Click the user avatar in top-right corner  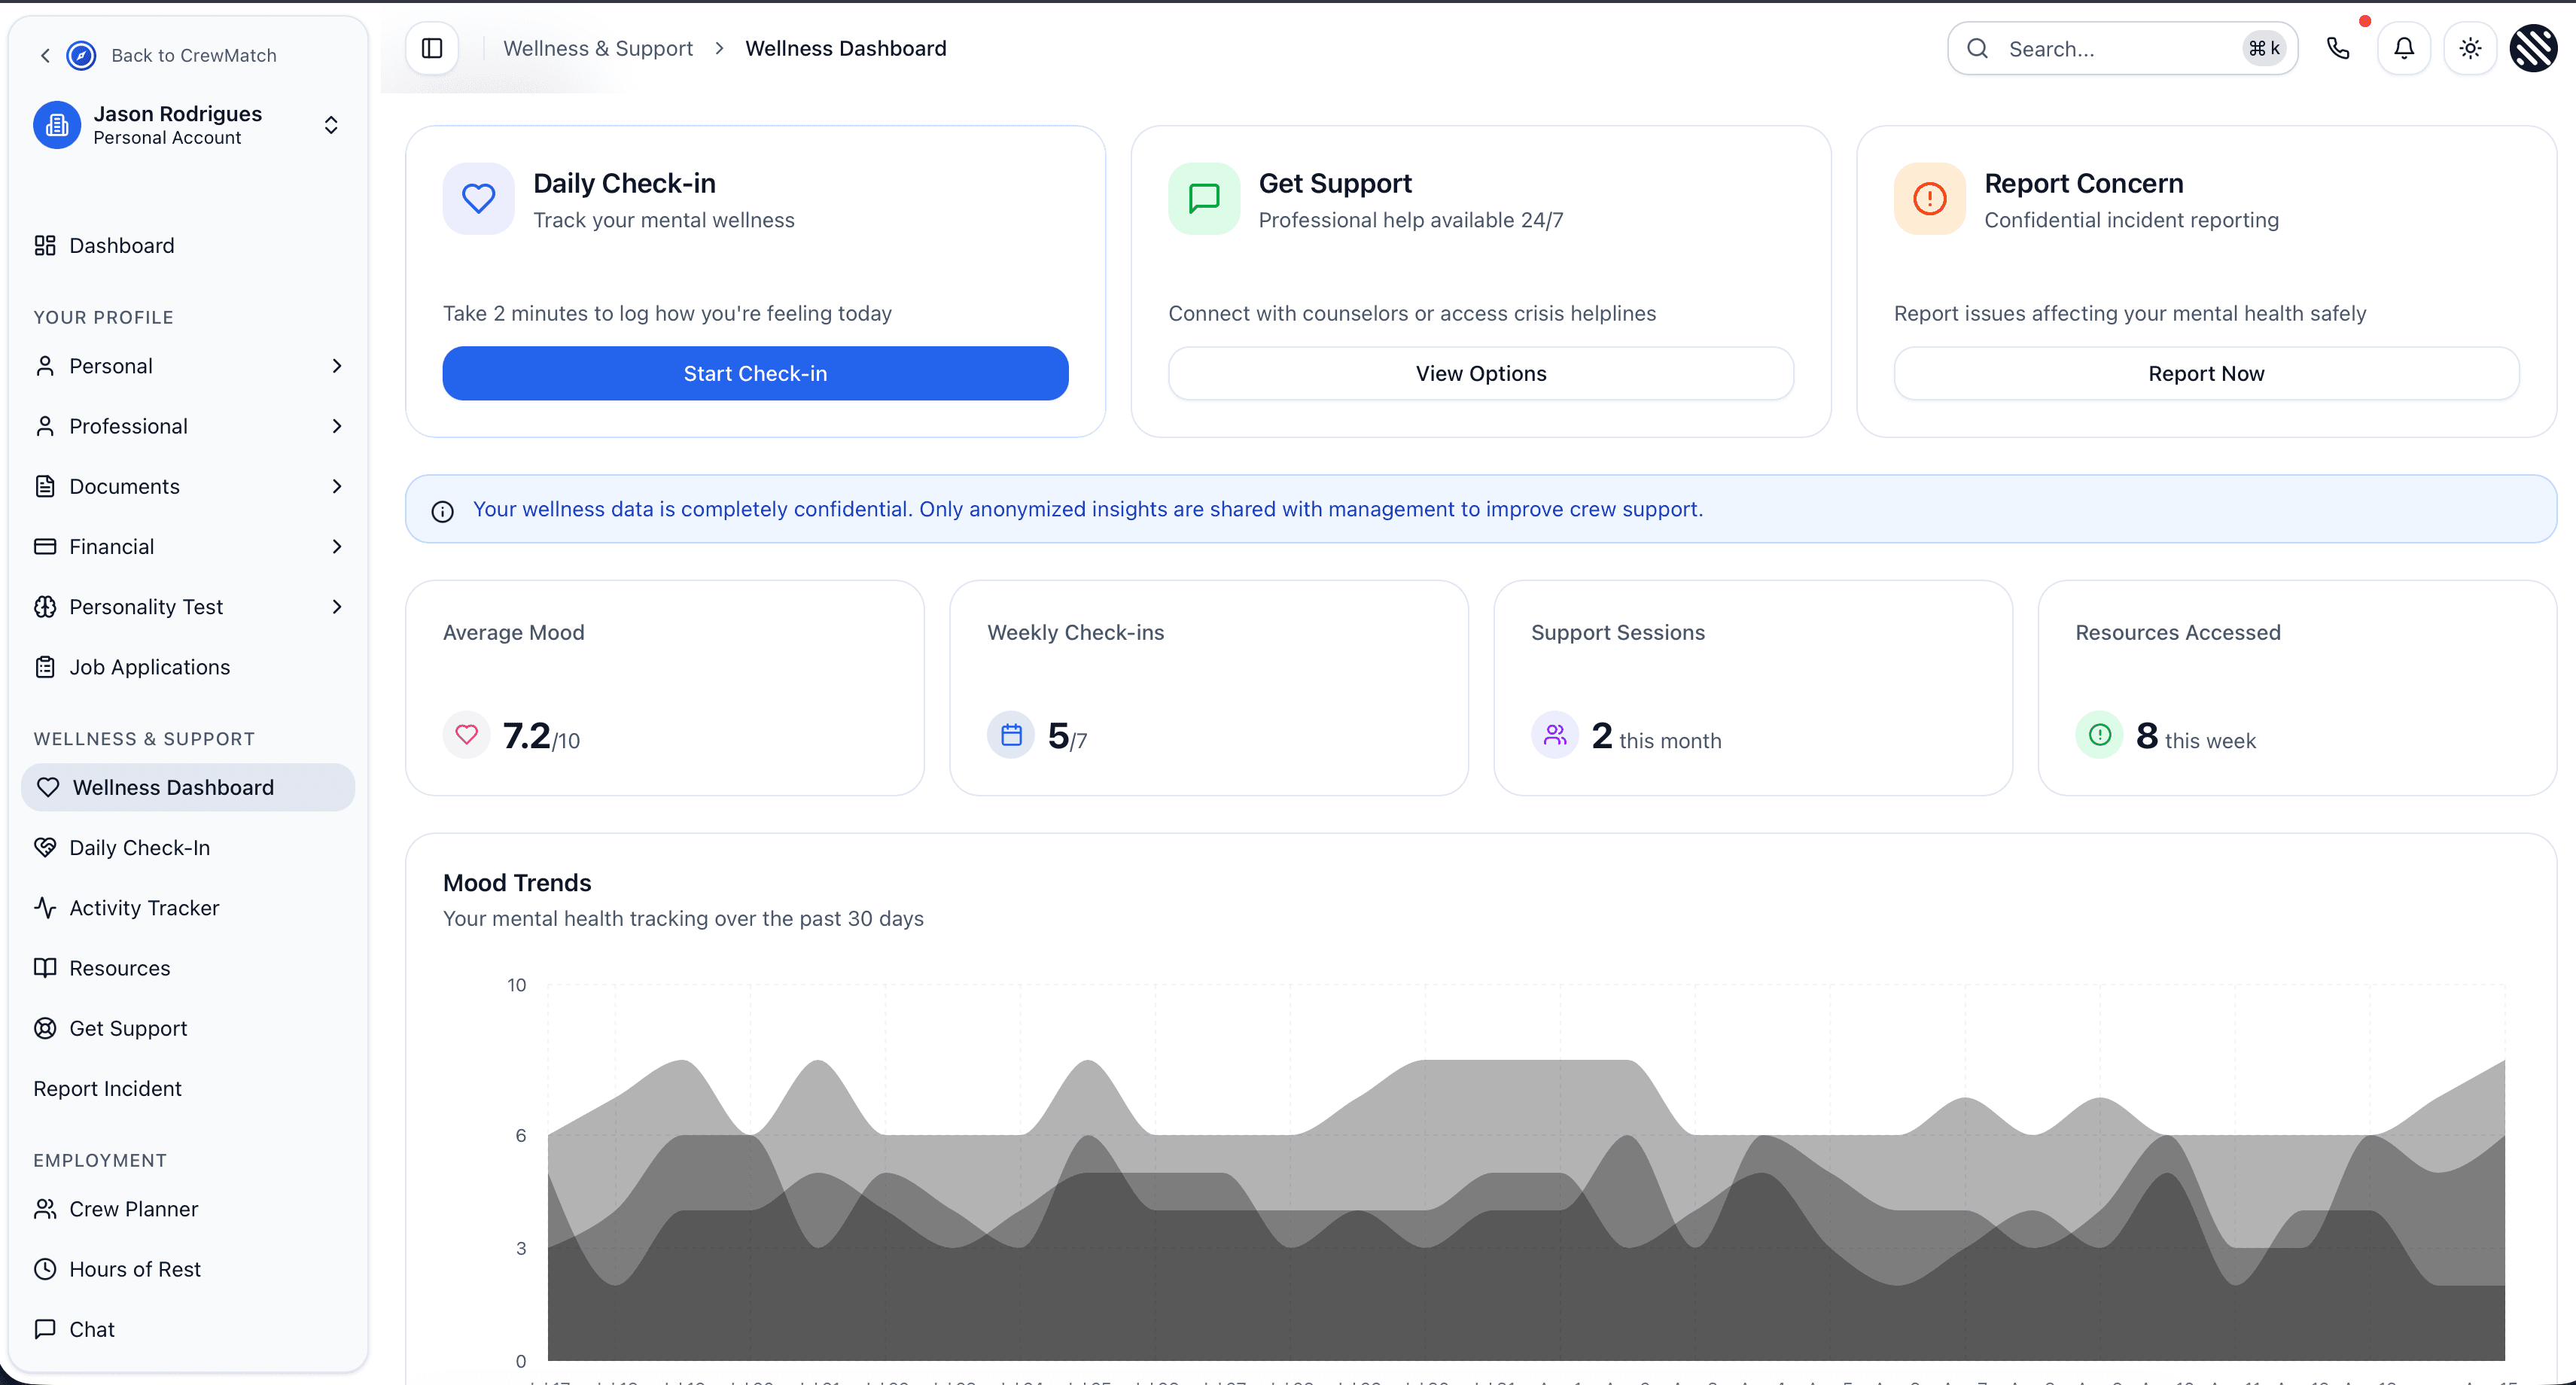(2532, 48)
